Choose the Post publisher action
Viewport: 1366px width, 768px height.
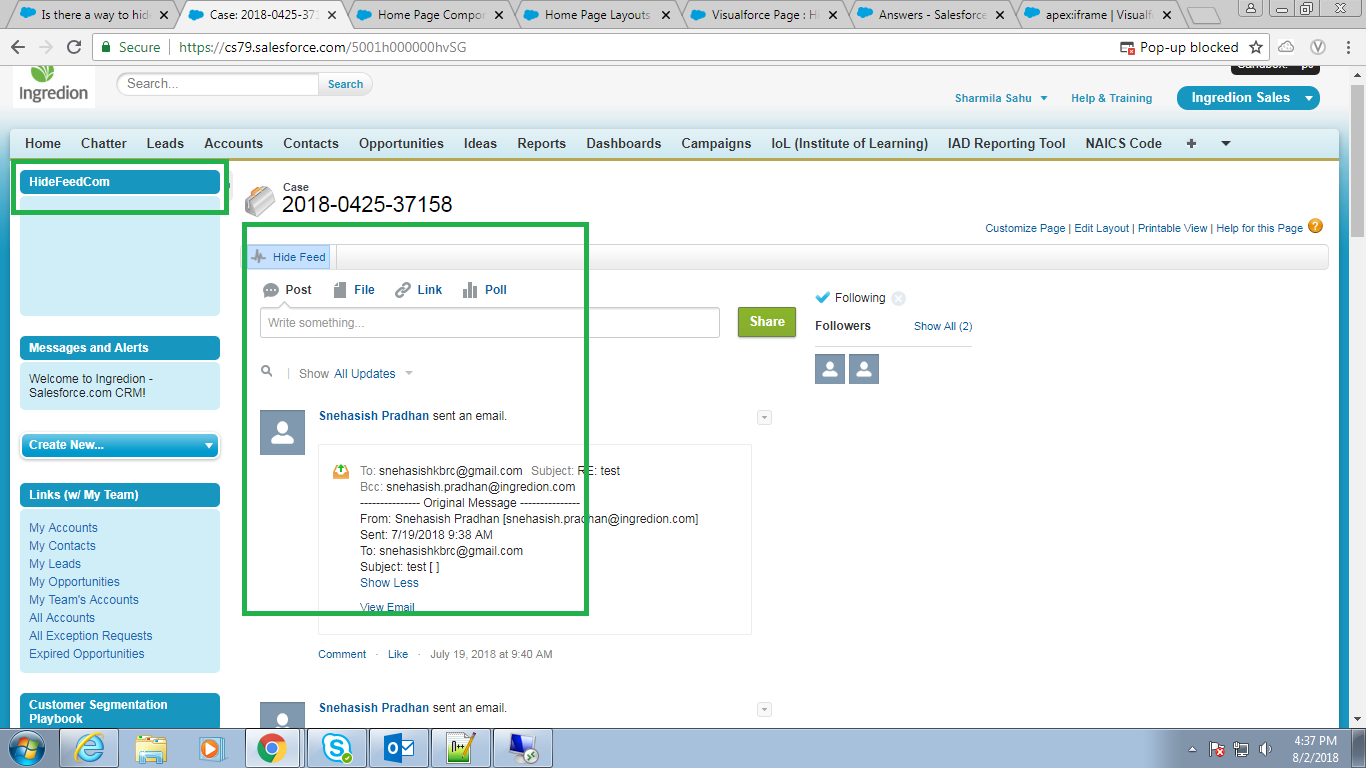pyautogui.click(x=288, y=290)
